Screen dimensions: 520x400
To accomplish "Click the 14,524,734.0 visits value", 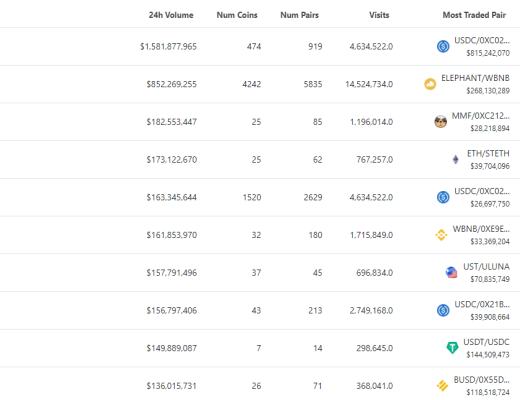I will click(369, 84).
